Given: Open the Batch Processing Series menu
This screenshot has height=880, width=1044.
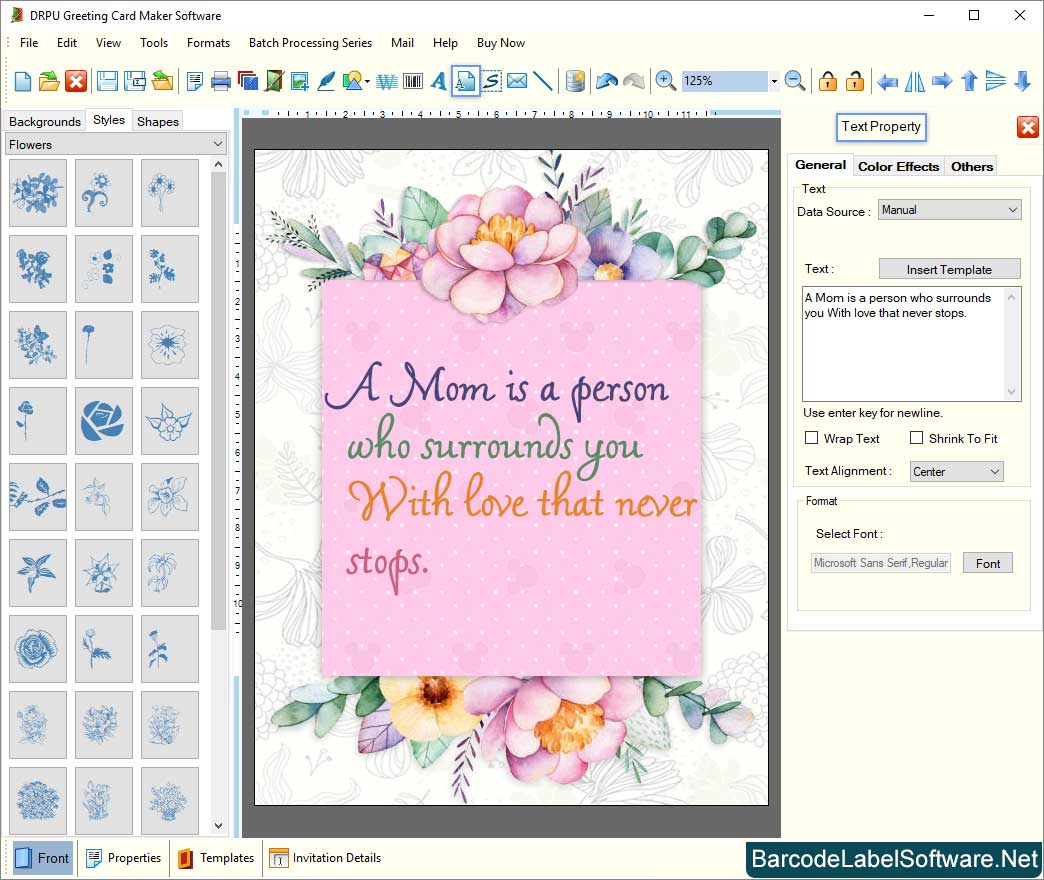Looking at the screenshot, I should 310,43.
